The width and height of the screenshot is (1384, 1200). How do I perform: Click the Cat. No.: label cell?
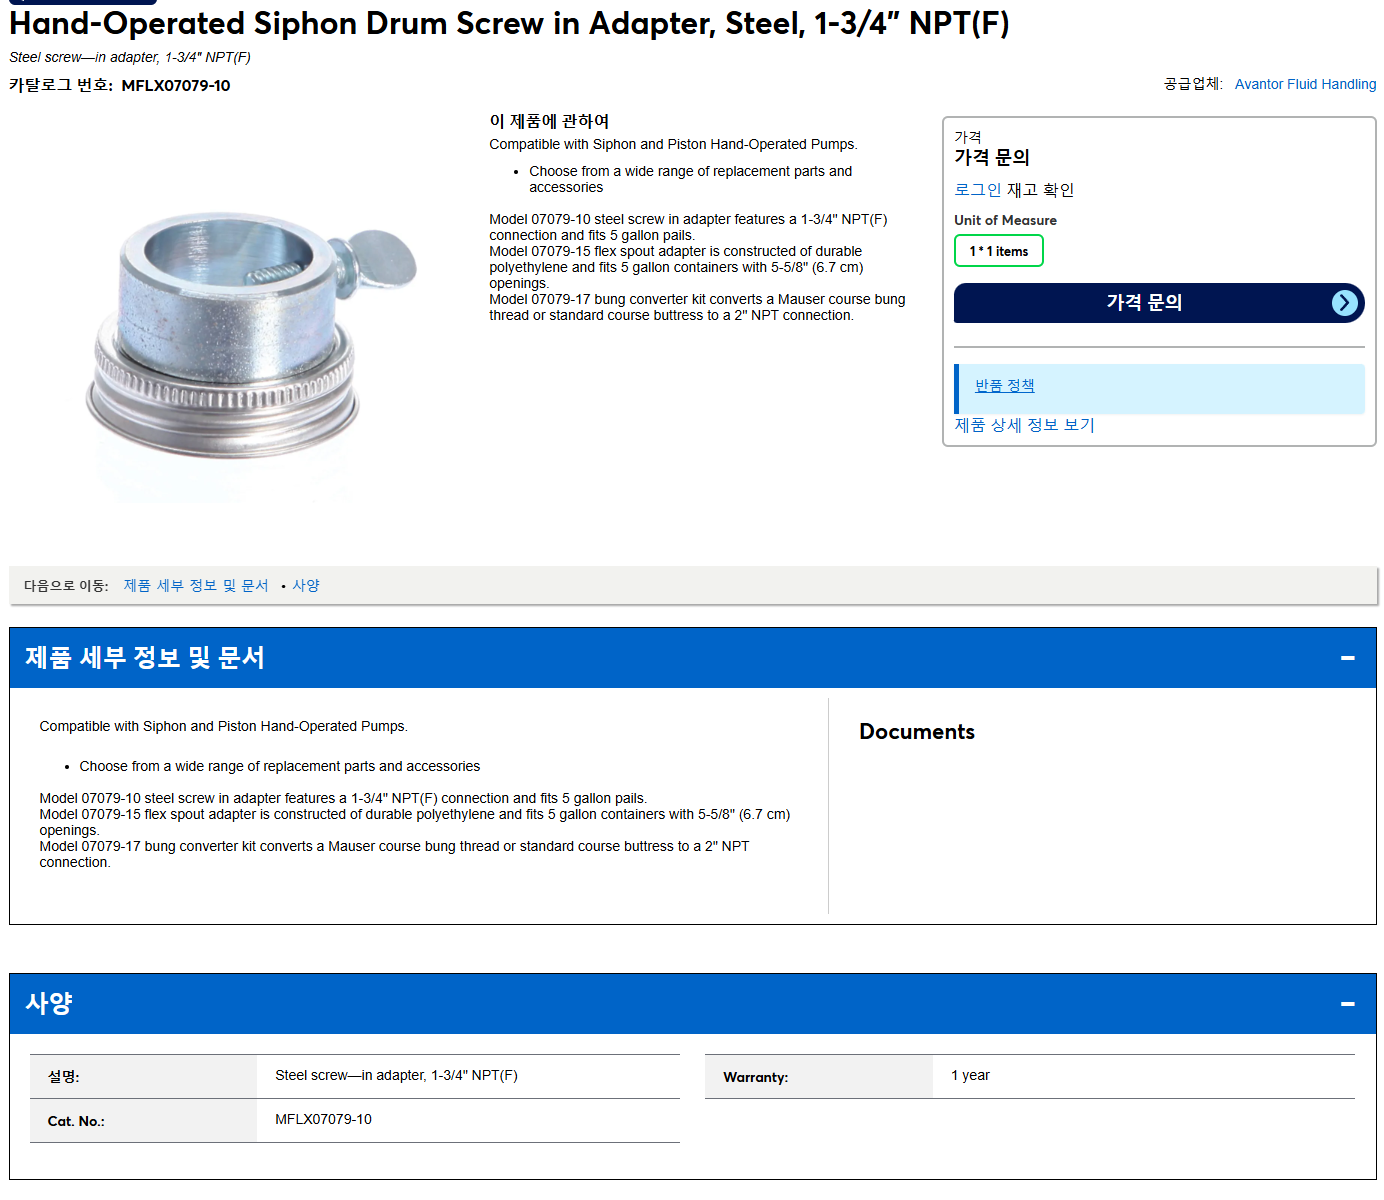click(143, 1121)
